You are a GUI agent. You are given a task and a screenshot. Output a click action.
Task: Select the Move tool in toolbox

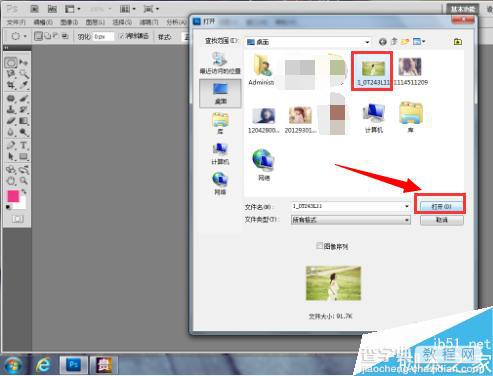(x=24, y=62)
